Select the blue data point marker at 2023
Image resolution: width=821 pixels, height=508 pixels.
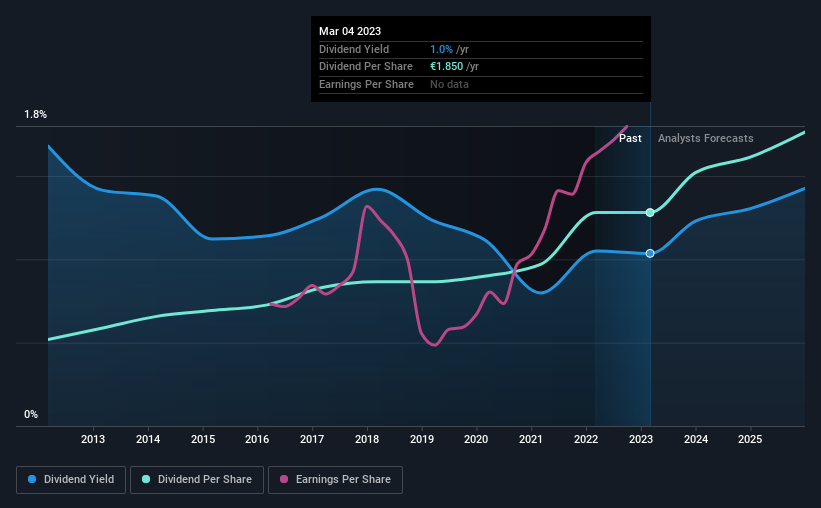(x=650, y=253)
